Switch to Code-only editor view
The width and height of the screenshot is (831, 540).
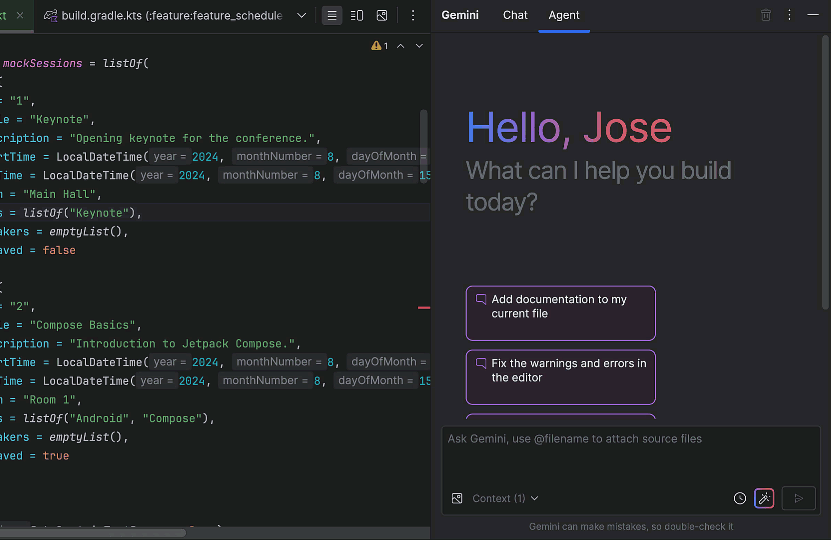(332, 15)
